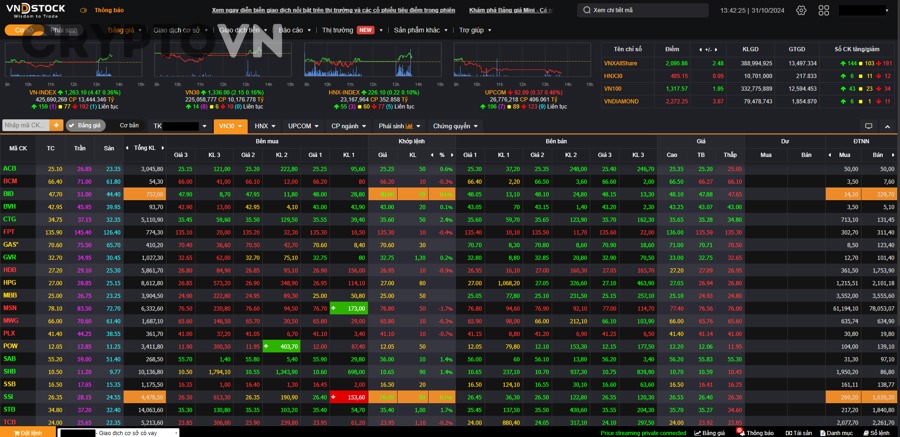Open Khám phá Bảng giá Mini link

[511, 10]
